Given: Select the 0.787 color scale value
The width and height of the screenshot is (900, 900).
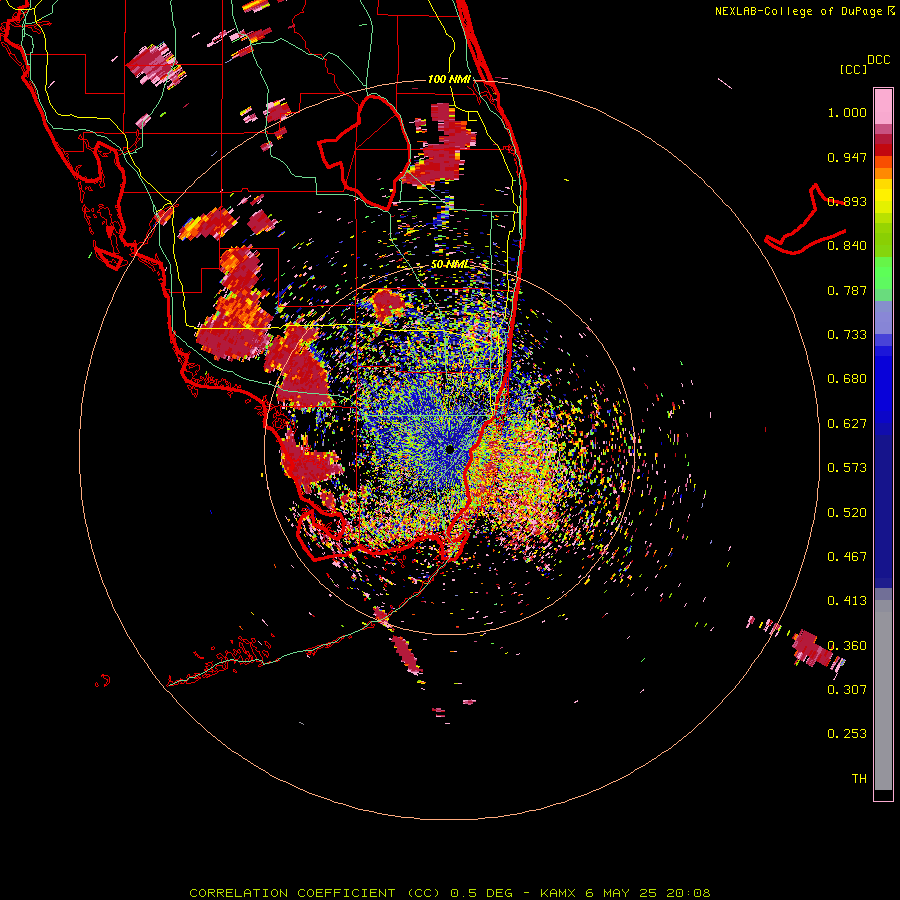Looking at the screenshot, I should (x=847, y=290).
